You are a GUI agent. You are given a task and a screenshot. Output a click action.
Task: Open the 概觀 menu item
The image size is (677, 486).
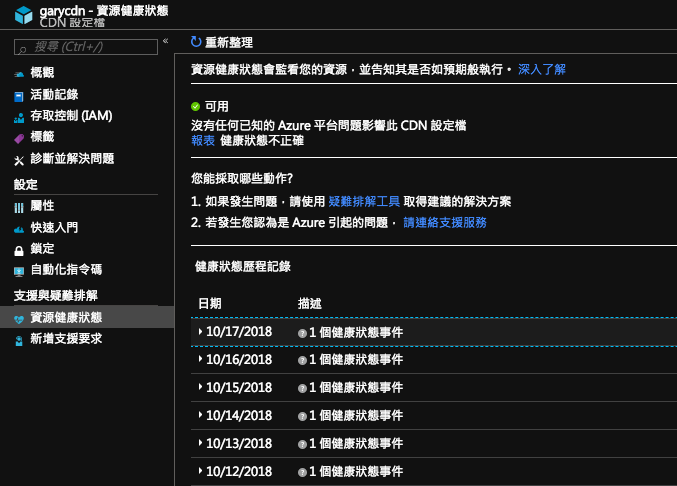point(42,73)
